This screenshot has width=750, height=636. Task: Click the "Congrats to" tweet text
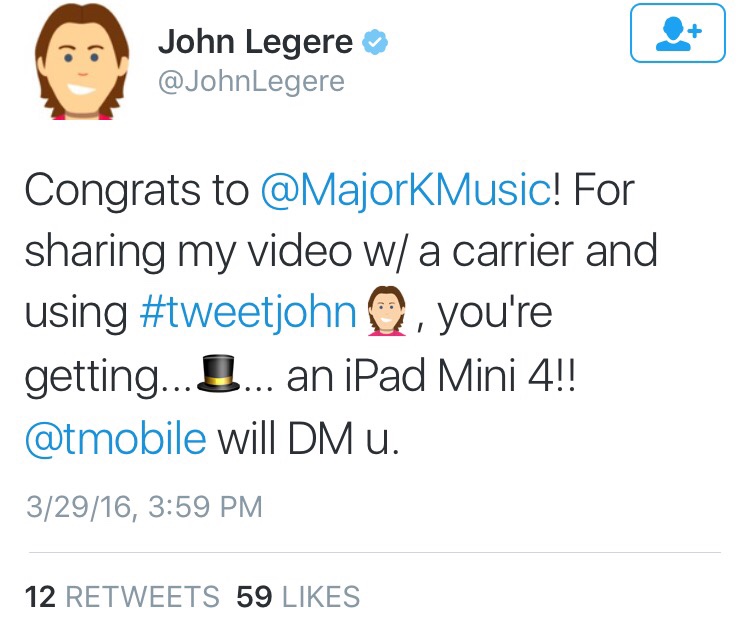pyautogui.click(x=137, y=191)
